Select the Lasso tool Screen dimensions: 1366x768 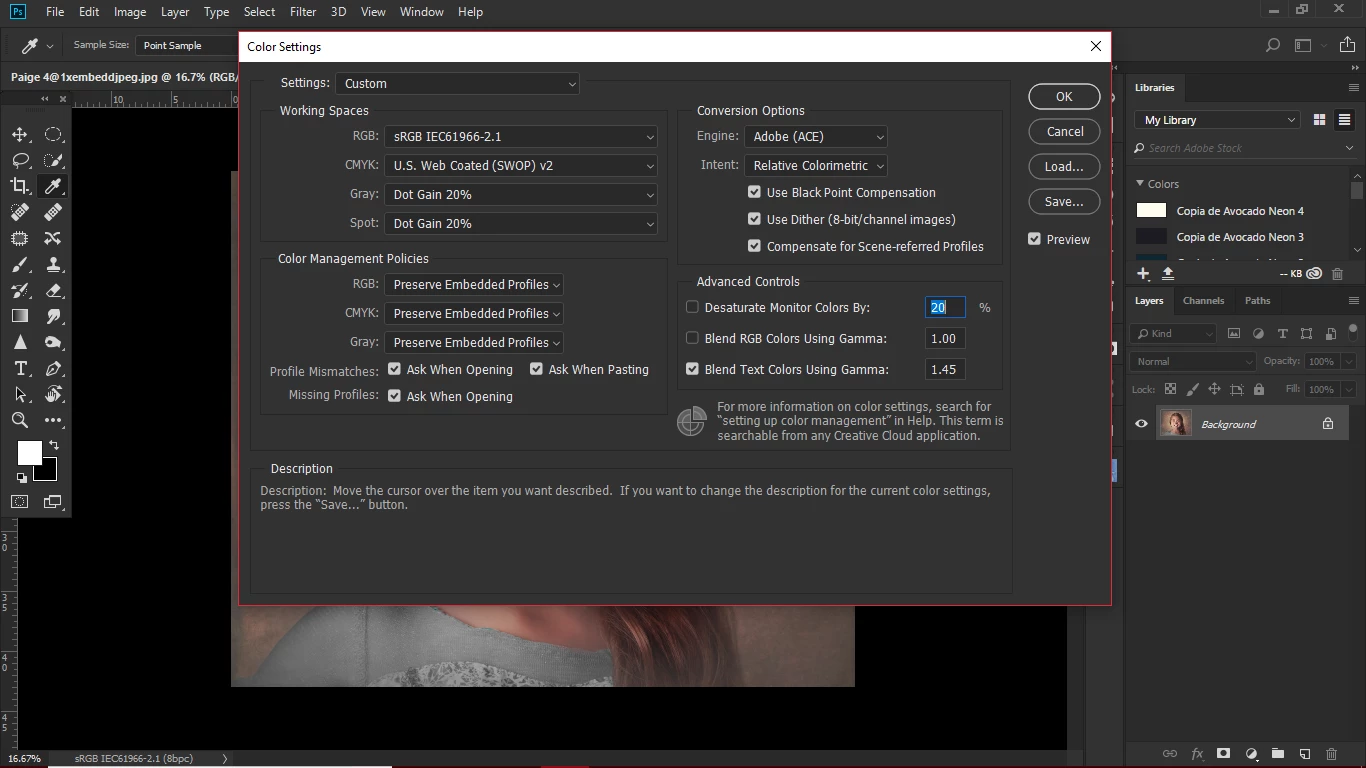click(20, 160)
